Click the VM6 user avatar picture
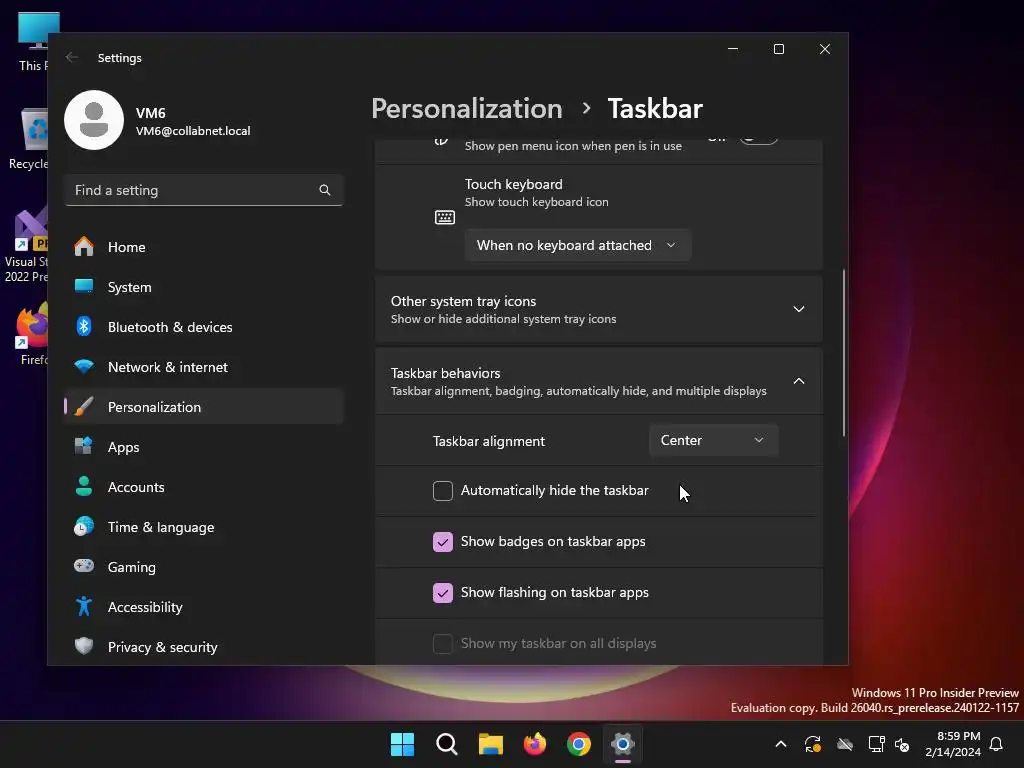Image resolution: width=1024 pixels, height=768 pixels. pyautogui.click(x=94, y=120)
